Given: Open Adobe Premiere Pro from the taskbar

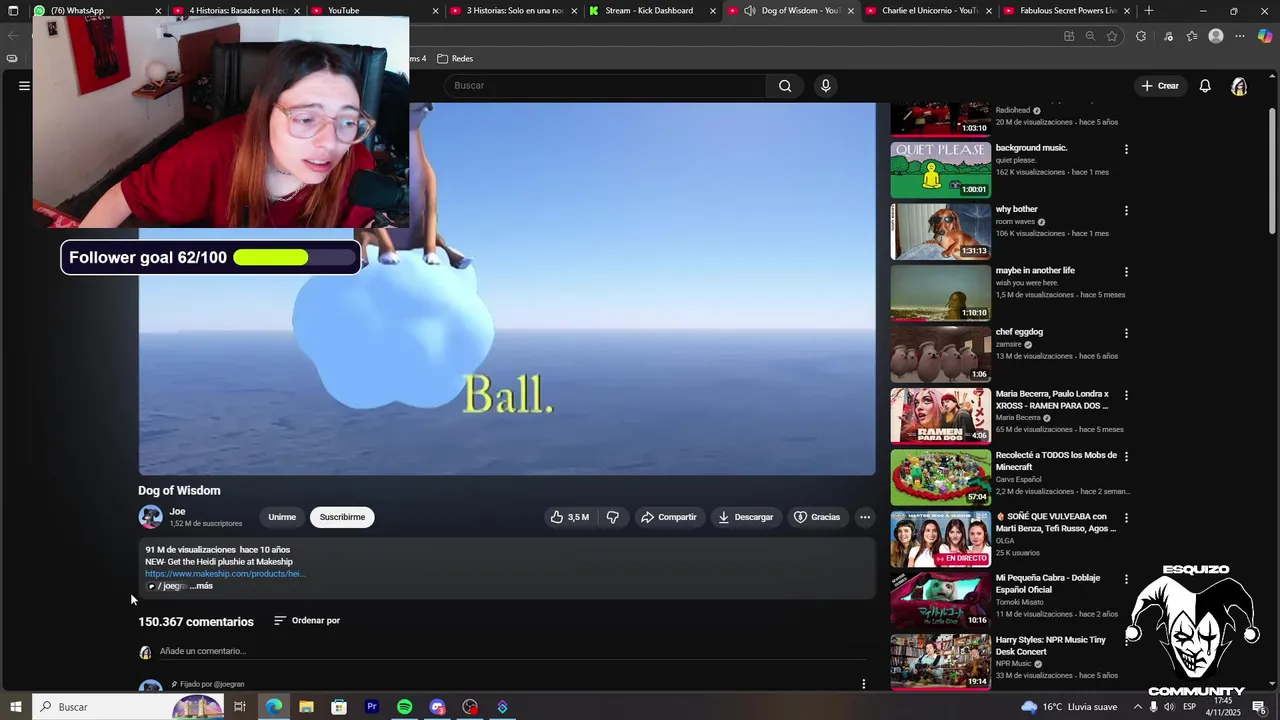Looking at the screenshot, I should pos(372,707).
